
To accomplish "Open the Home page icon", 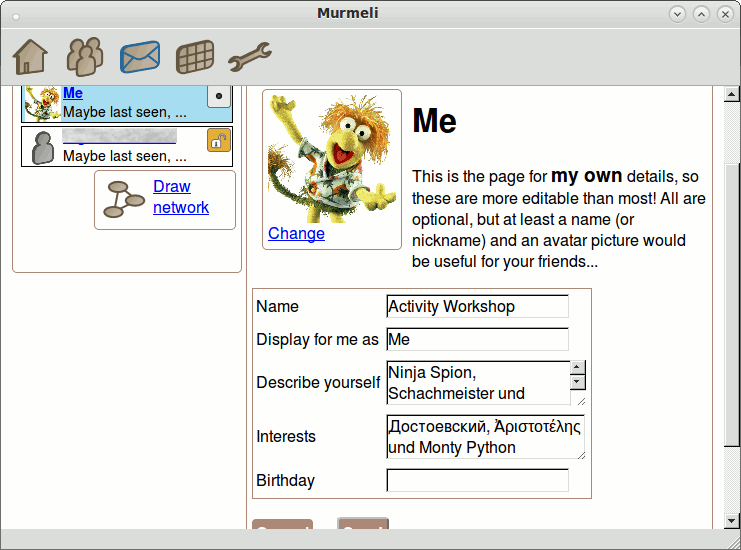I will point(30,57).
